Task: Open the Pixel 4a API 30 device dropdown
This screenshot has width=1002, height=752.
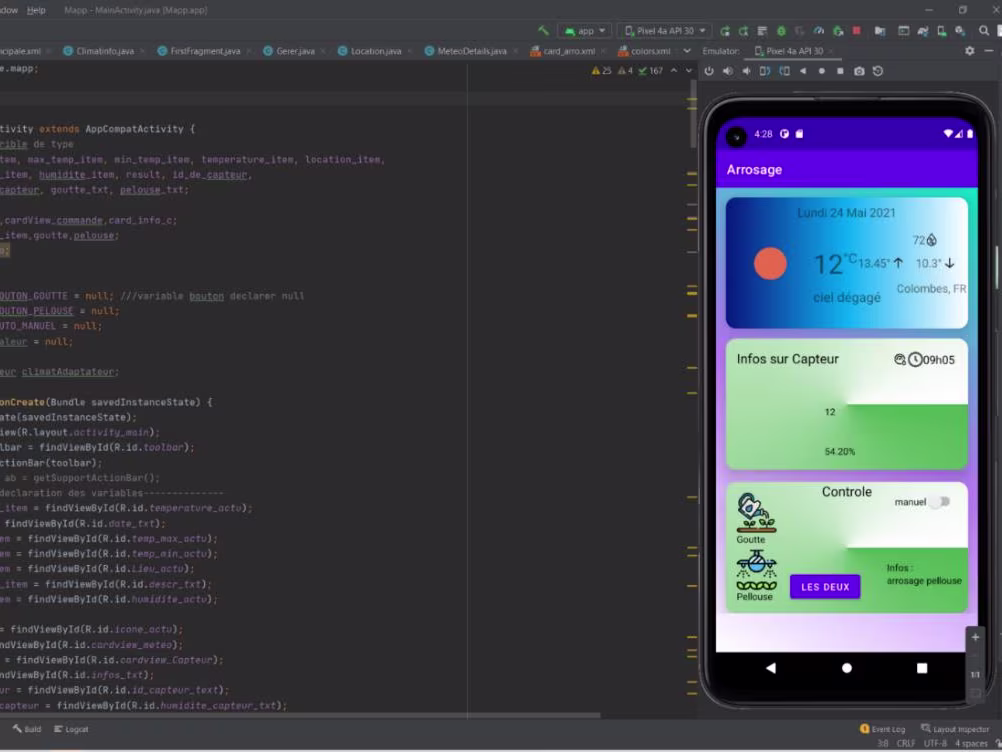Action: point(665,31)
